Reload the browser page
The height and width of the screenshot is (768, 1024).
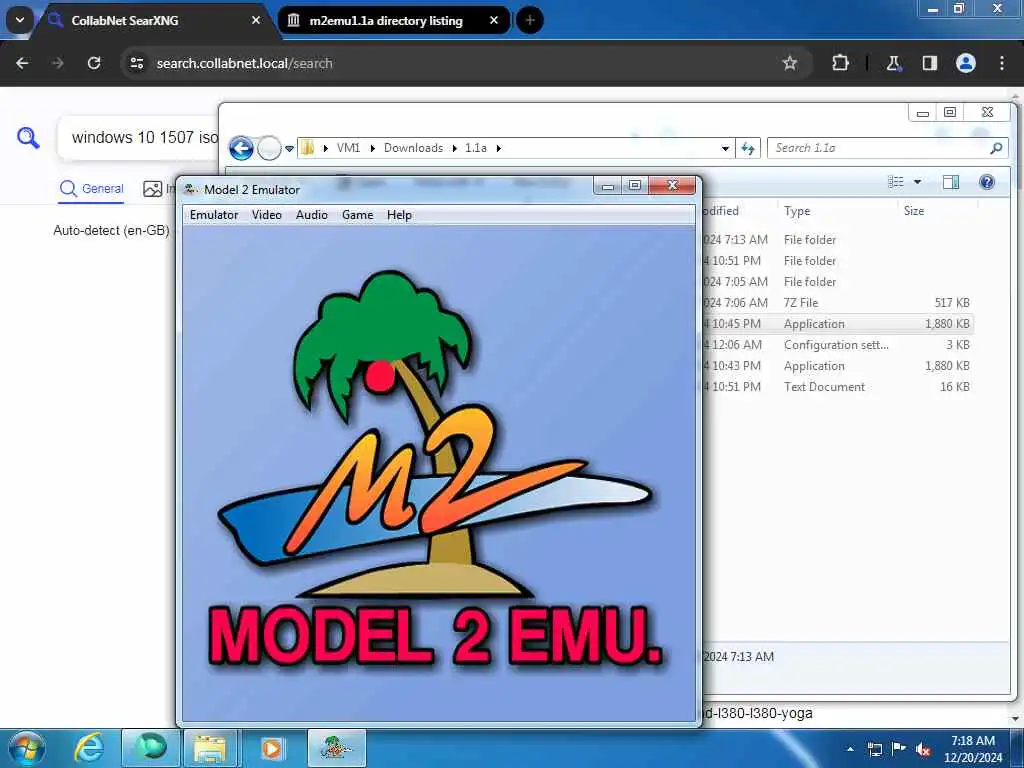tap(94, 63)
